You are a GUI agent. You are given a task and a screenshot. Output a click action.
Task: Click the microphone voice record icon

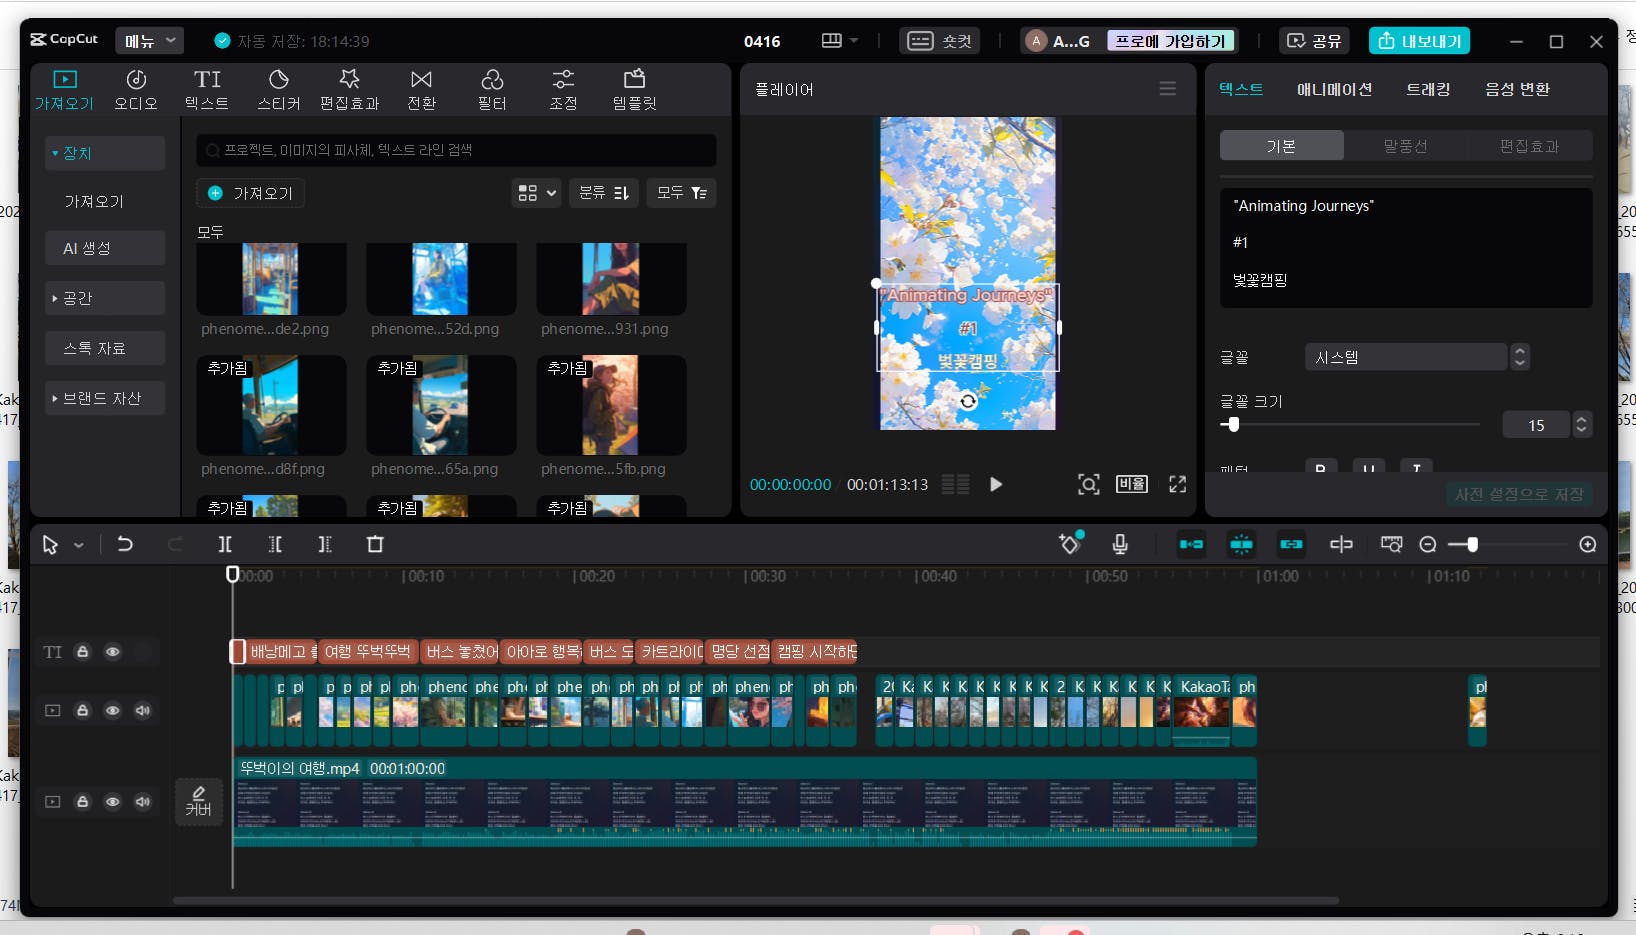coord(1120,544)
